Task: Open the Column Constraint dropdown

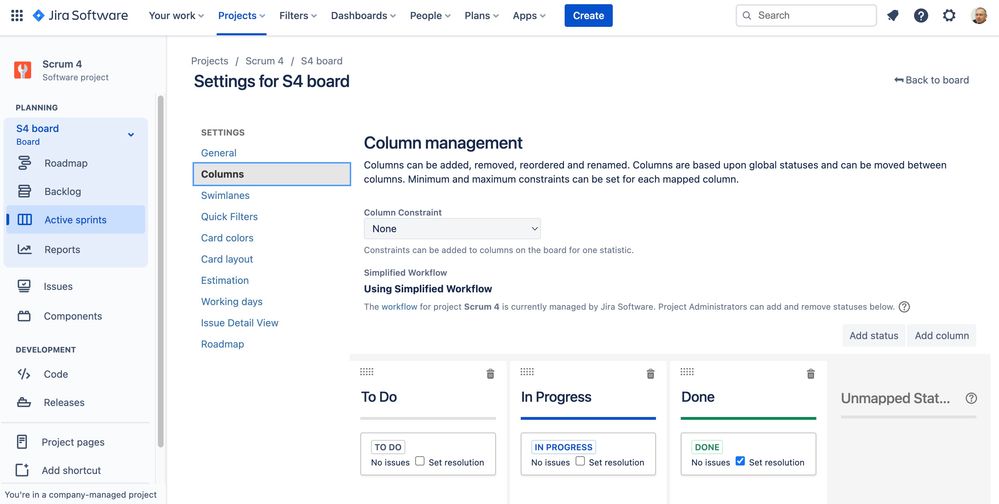Action: [452, 229]
